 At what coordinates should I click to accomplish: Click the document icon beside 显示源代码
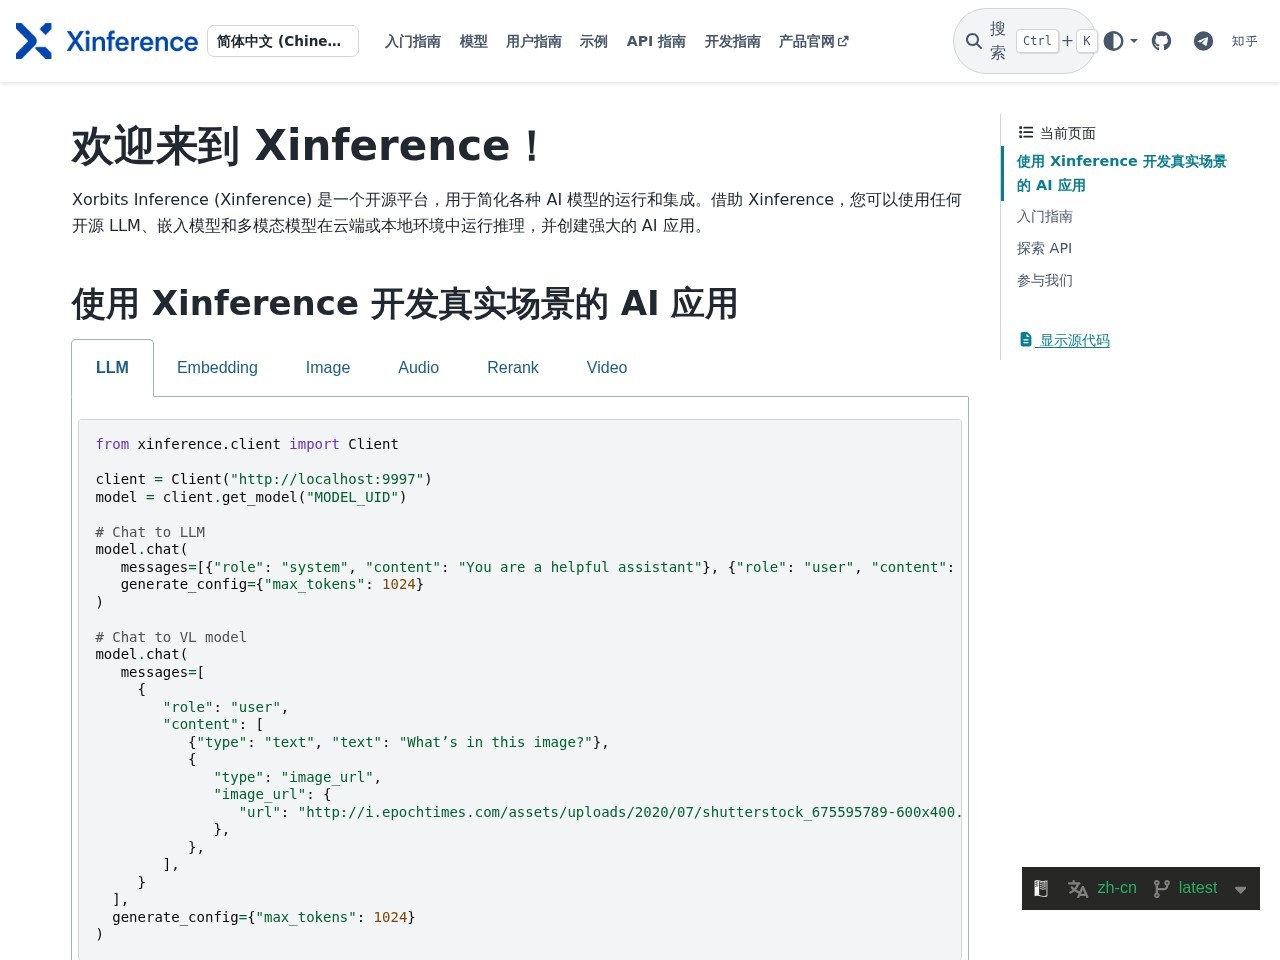pyautogui.click(x=1026, y=340)
